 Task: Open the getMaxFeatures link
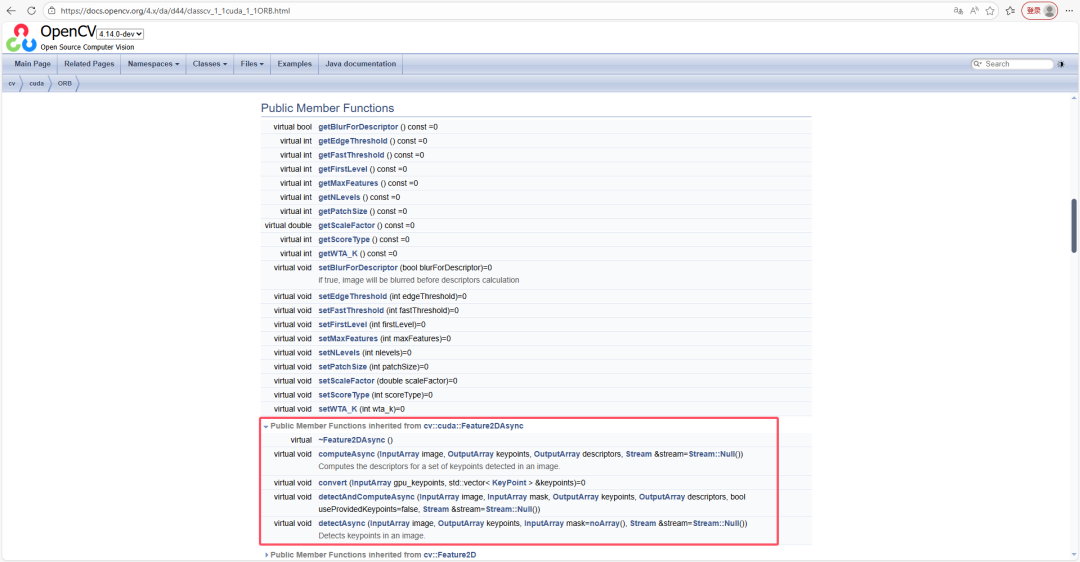pos(348,184)
